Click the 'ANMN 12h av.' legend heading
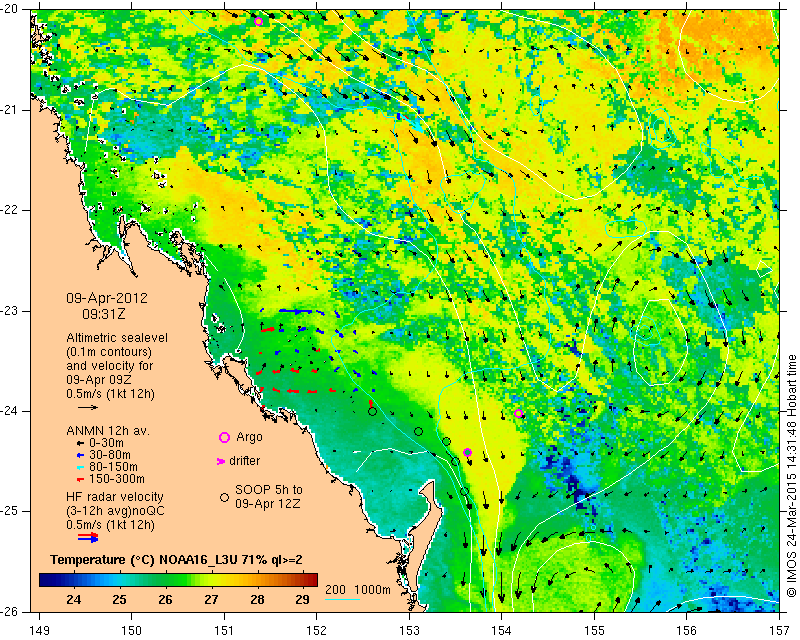The height and width of the screenshot is (640, 800). [108, 431]
